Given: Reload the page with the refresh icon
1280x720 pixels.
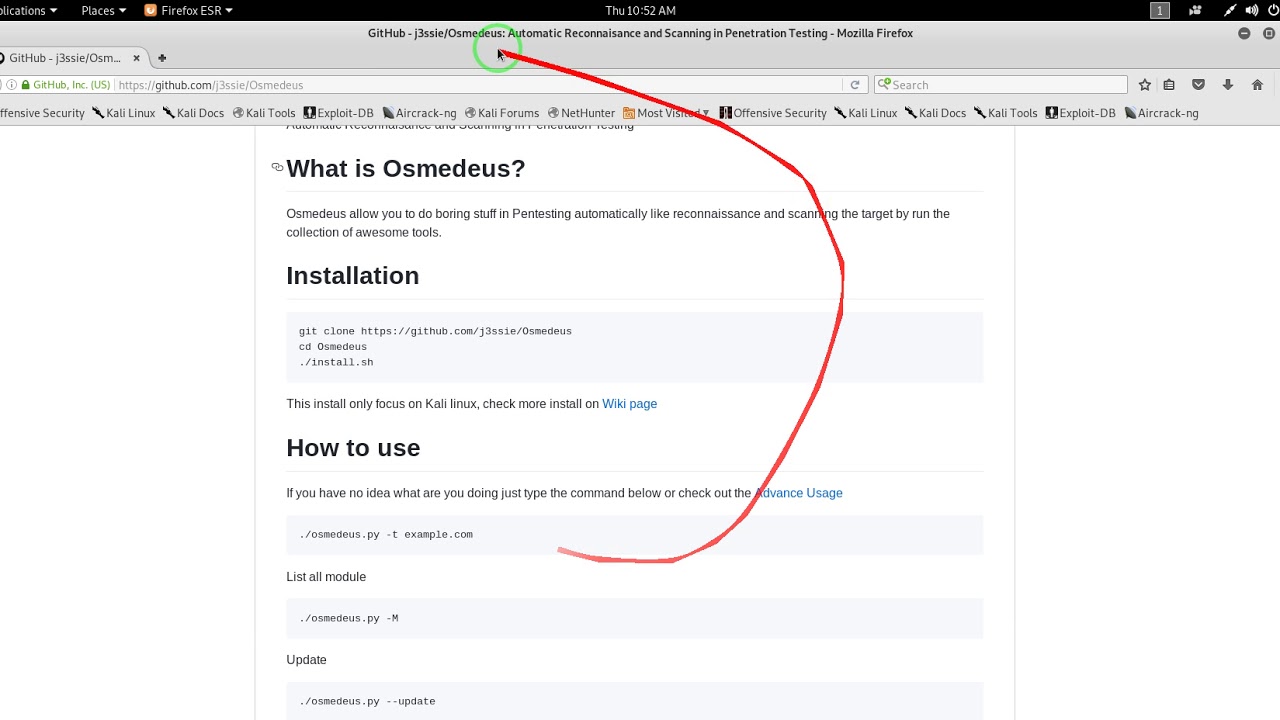Looking at the screenshot, I should (855, 85).
